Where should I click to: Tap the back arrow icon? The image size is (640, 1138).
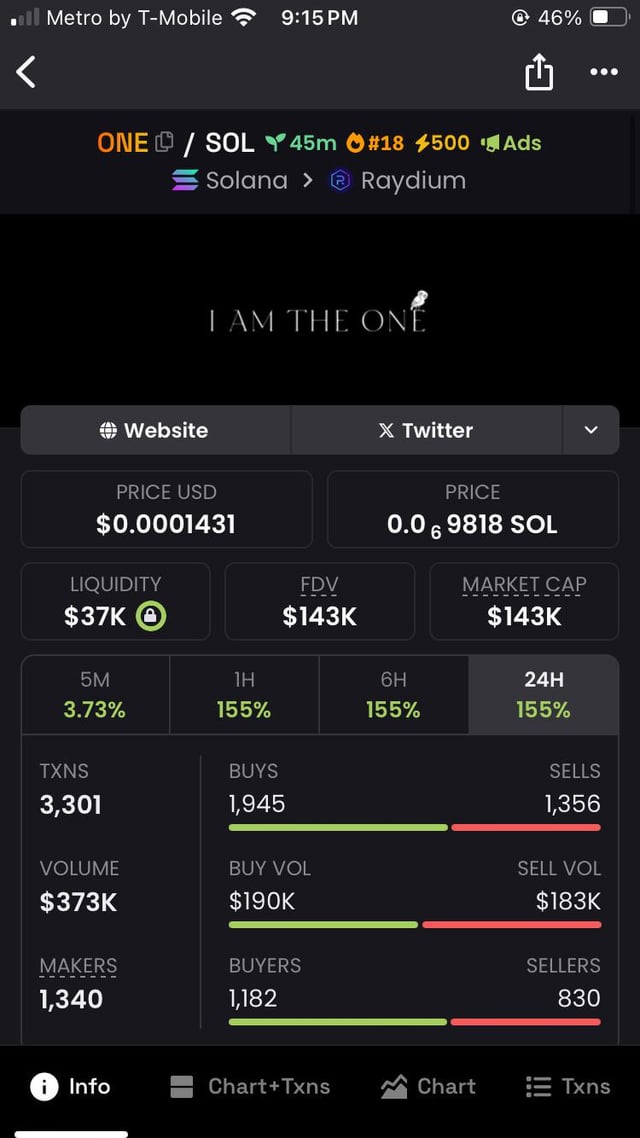pos(27,71)
